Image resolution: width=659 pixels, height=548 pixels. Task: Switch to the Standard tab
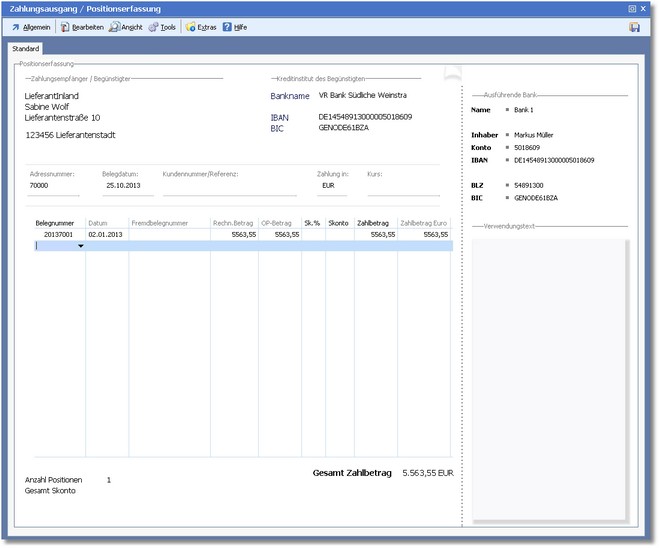coord(26,48)
